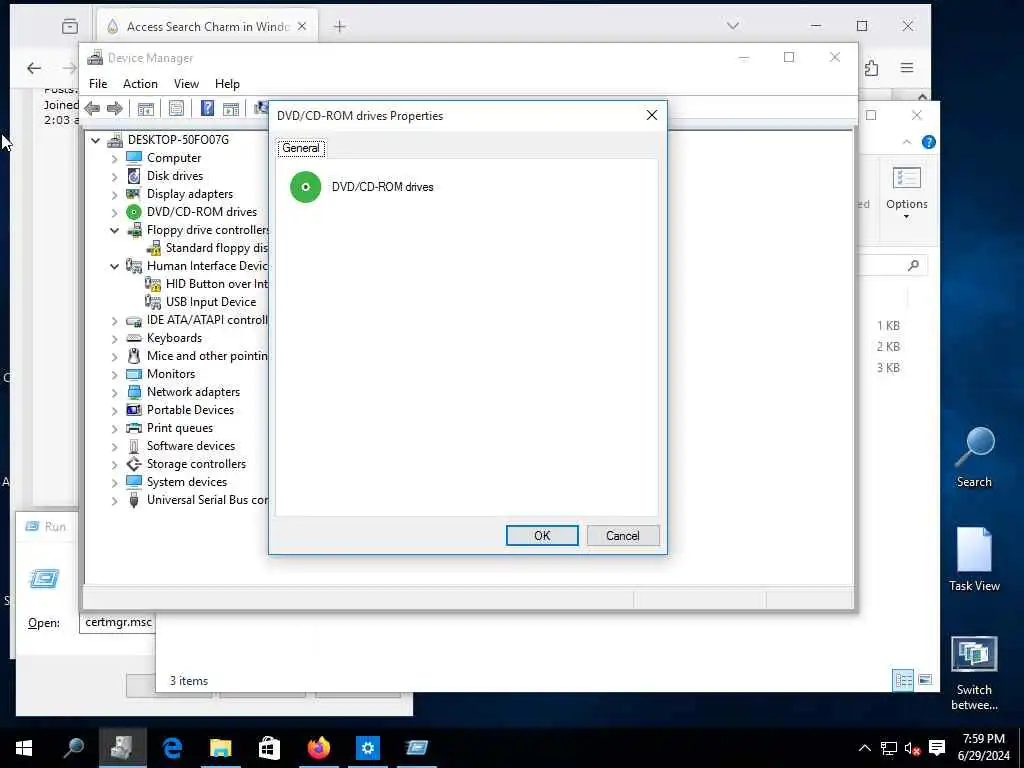The width and height of the screenshot is (1024, 768).
Task: Open the browser tab list chevron
Action: pyautogui.click(x=733, y=26)
